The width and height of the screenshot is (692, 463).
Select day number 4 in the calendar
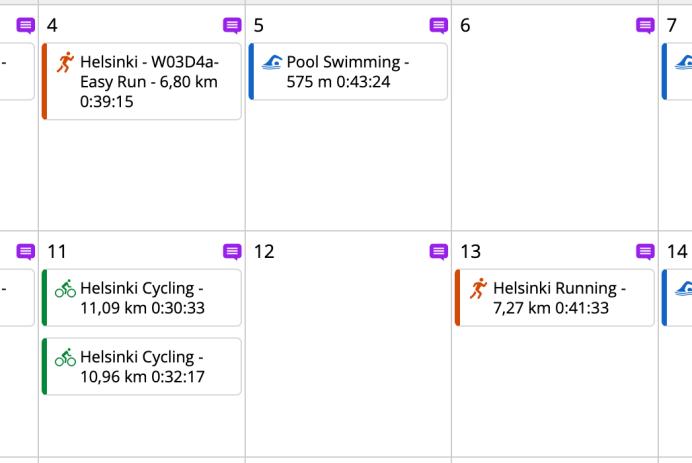click(x=52, y=26)
